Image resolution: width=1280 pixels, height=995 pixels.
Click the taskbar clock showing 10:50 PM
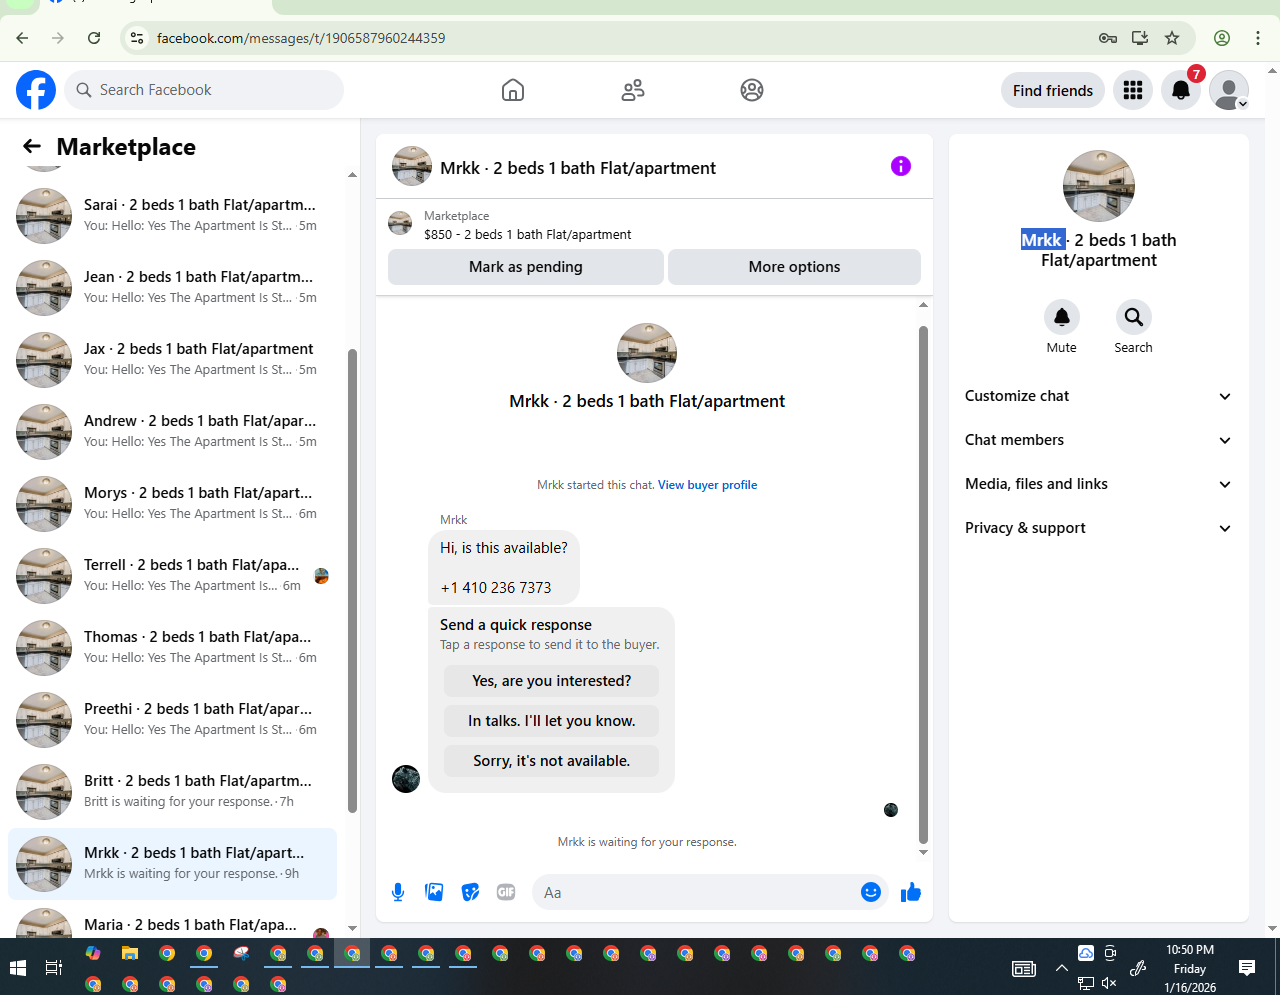pos(1190,968)
